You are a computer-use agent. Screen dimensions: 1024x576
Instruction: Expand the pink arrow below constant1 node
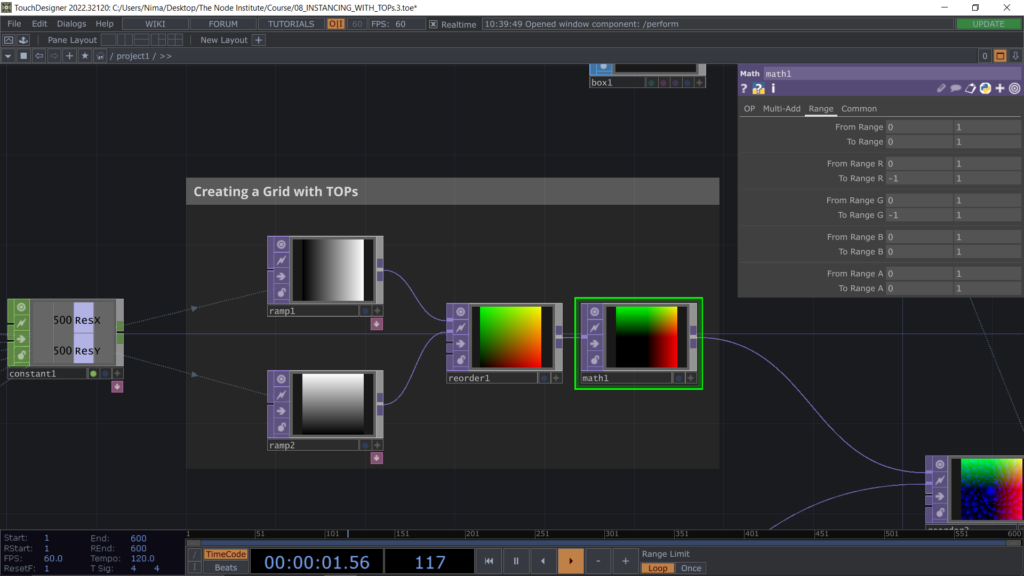117,387
